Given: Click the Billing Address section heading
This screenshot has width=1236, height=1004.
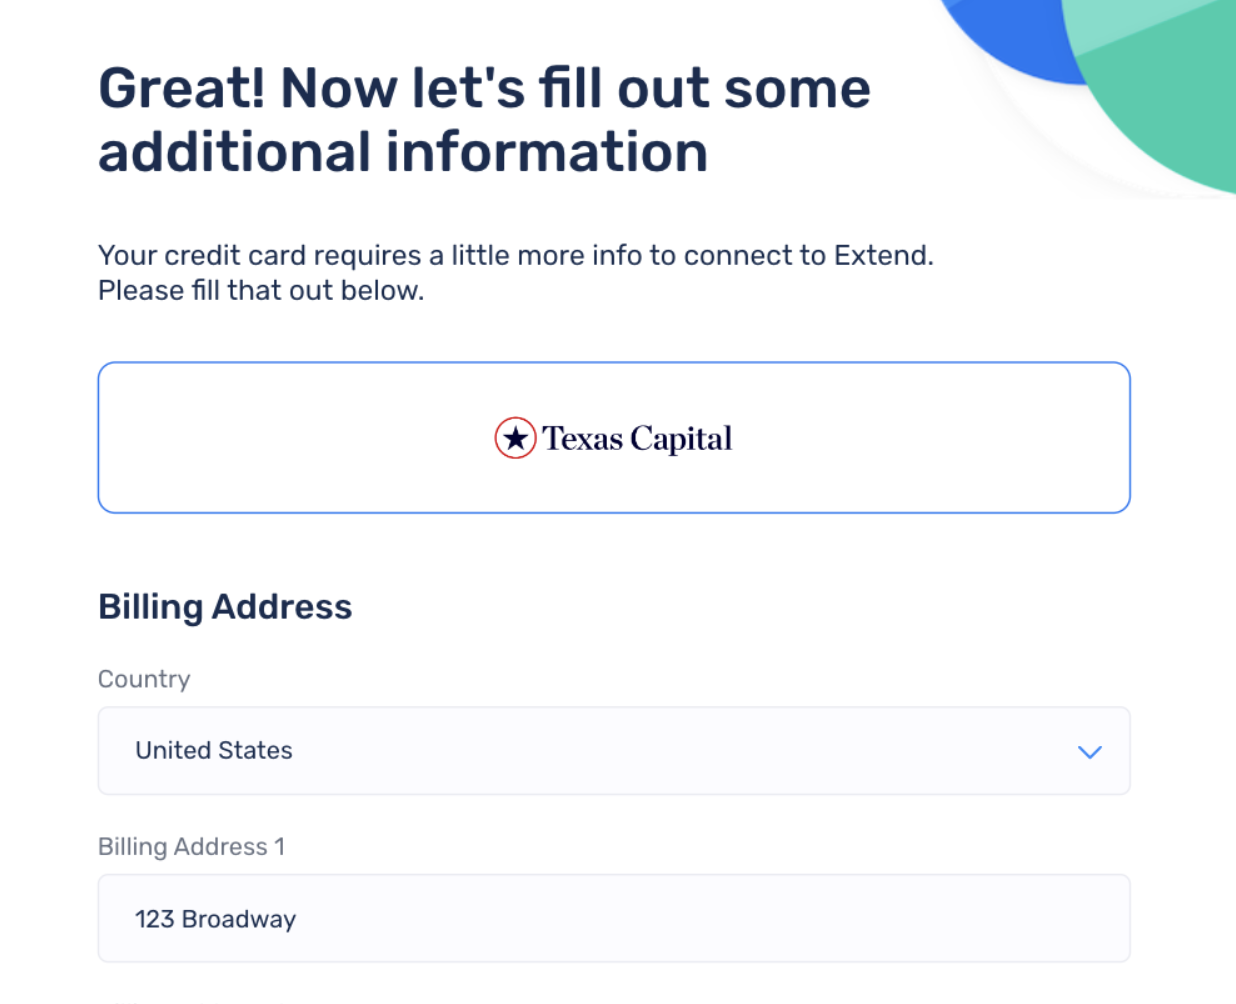Looking at the screenshot, I should [225, 607].
